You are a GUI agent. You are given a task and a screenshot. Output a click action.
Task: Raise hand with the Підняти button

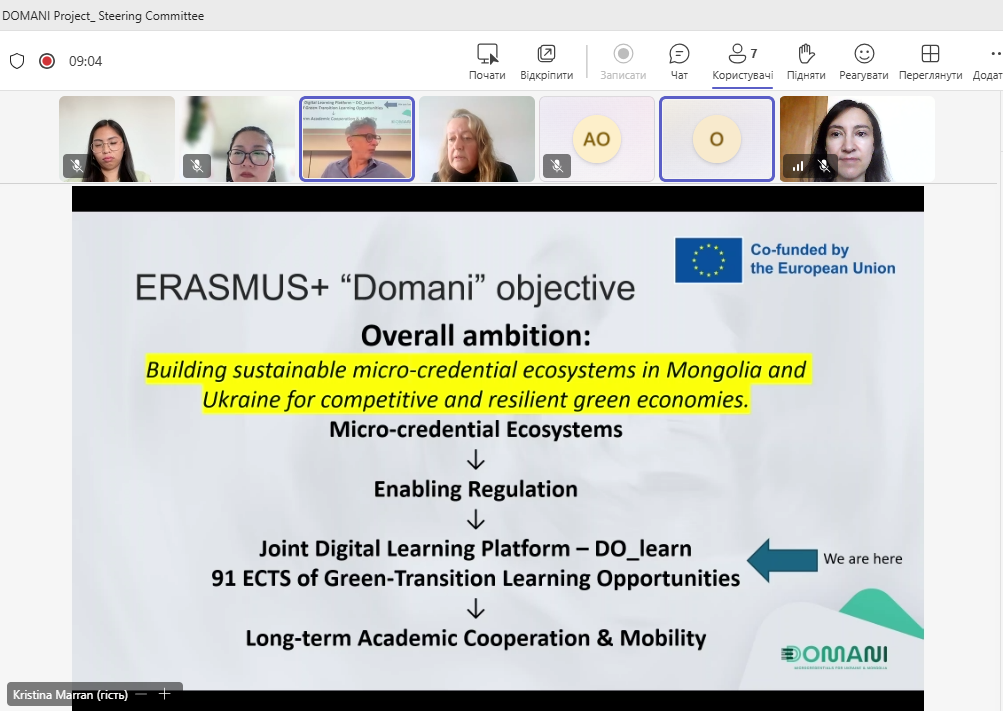(x=806, y=61)
